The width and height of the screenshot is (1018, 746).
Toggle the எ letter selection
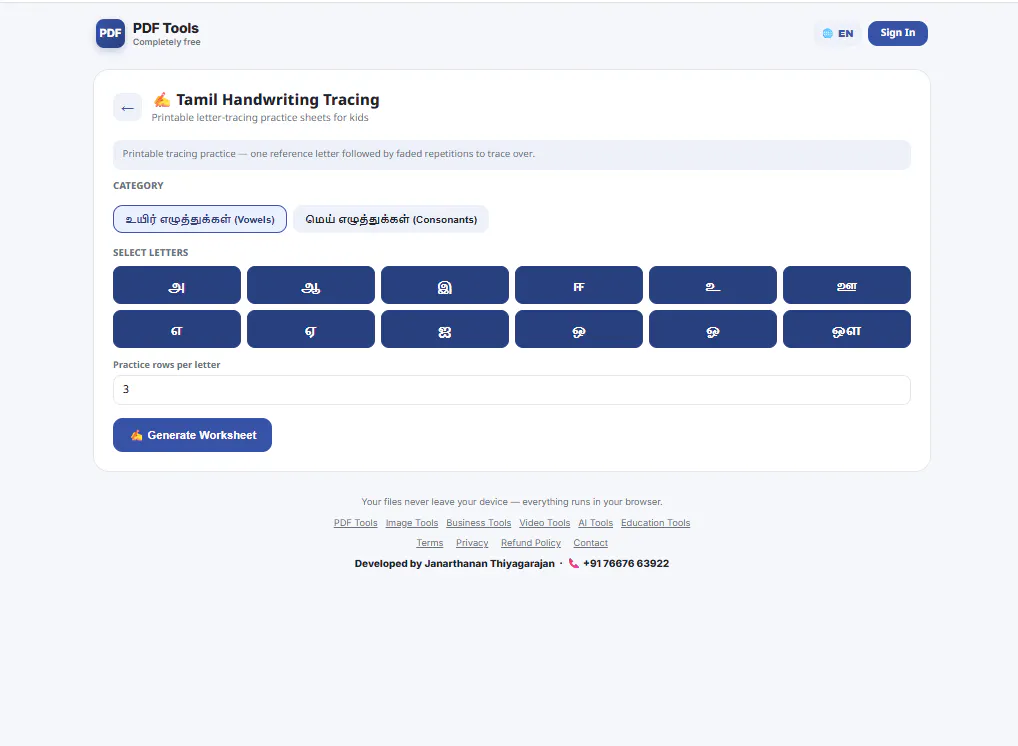tap(177, 329)
